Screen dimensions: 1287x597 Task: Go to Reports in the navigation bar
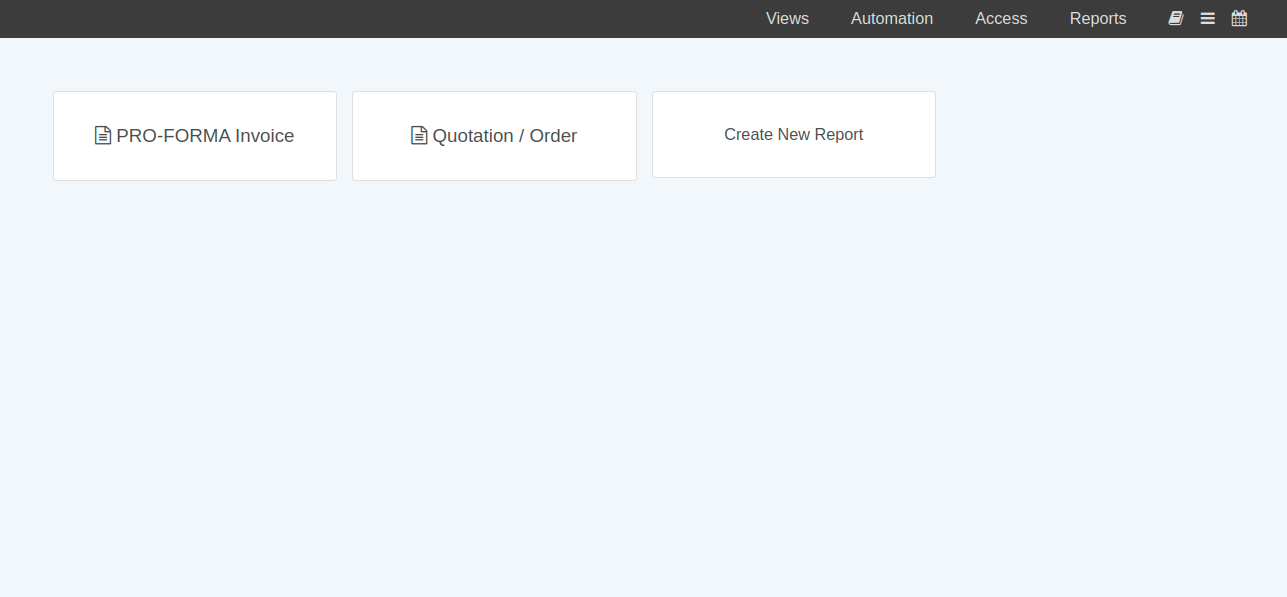click(1098, 18)
